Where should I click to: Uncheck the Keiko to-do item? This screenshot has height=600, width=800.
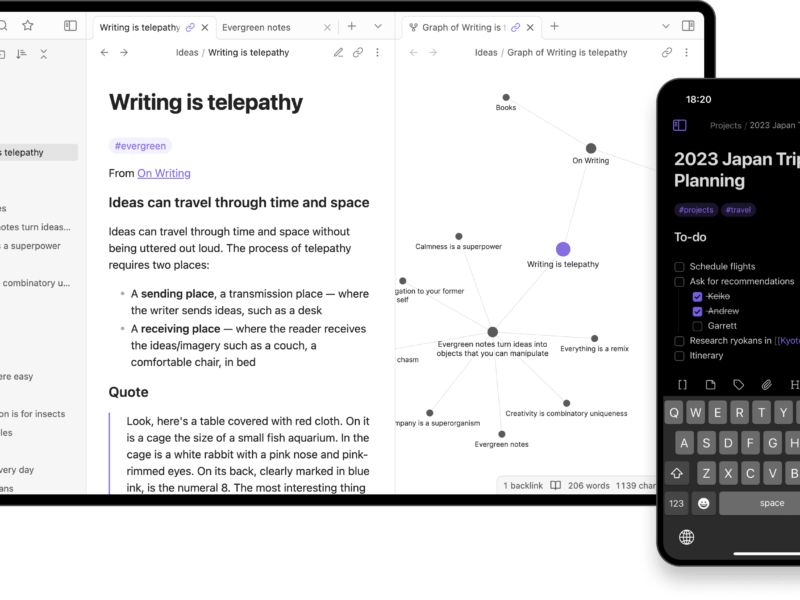[697, 297]
